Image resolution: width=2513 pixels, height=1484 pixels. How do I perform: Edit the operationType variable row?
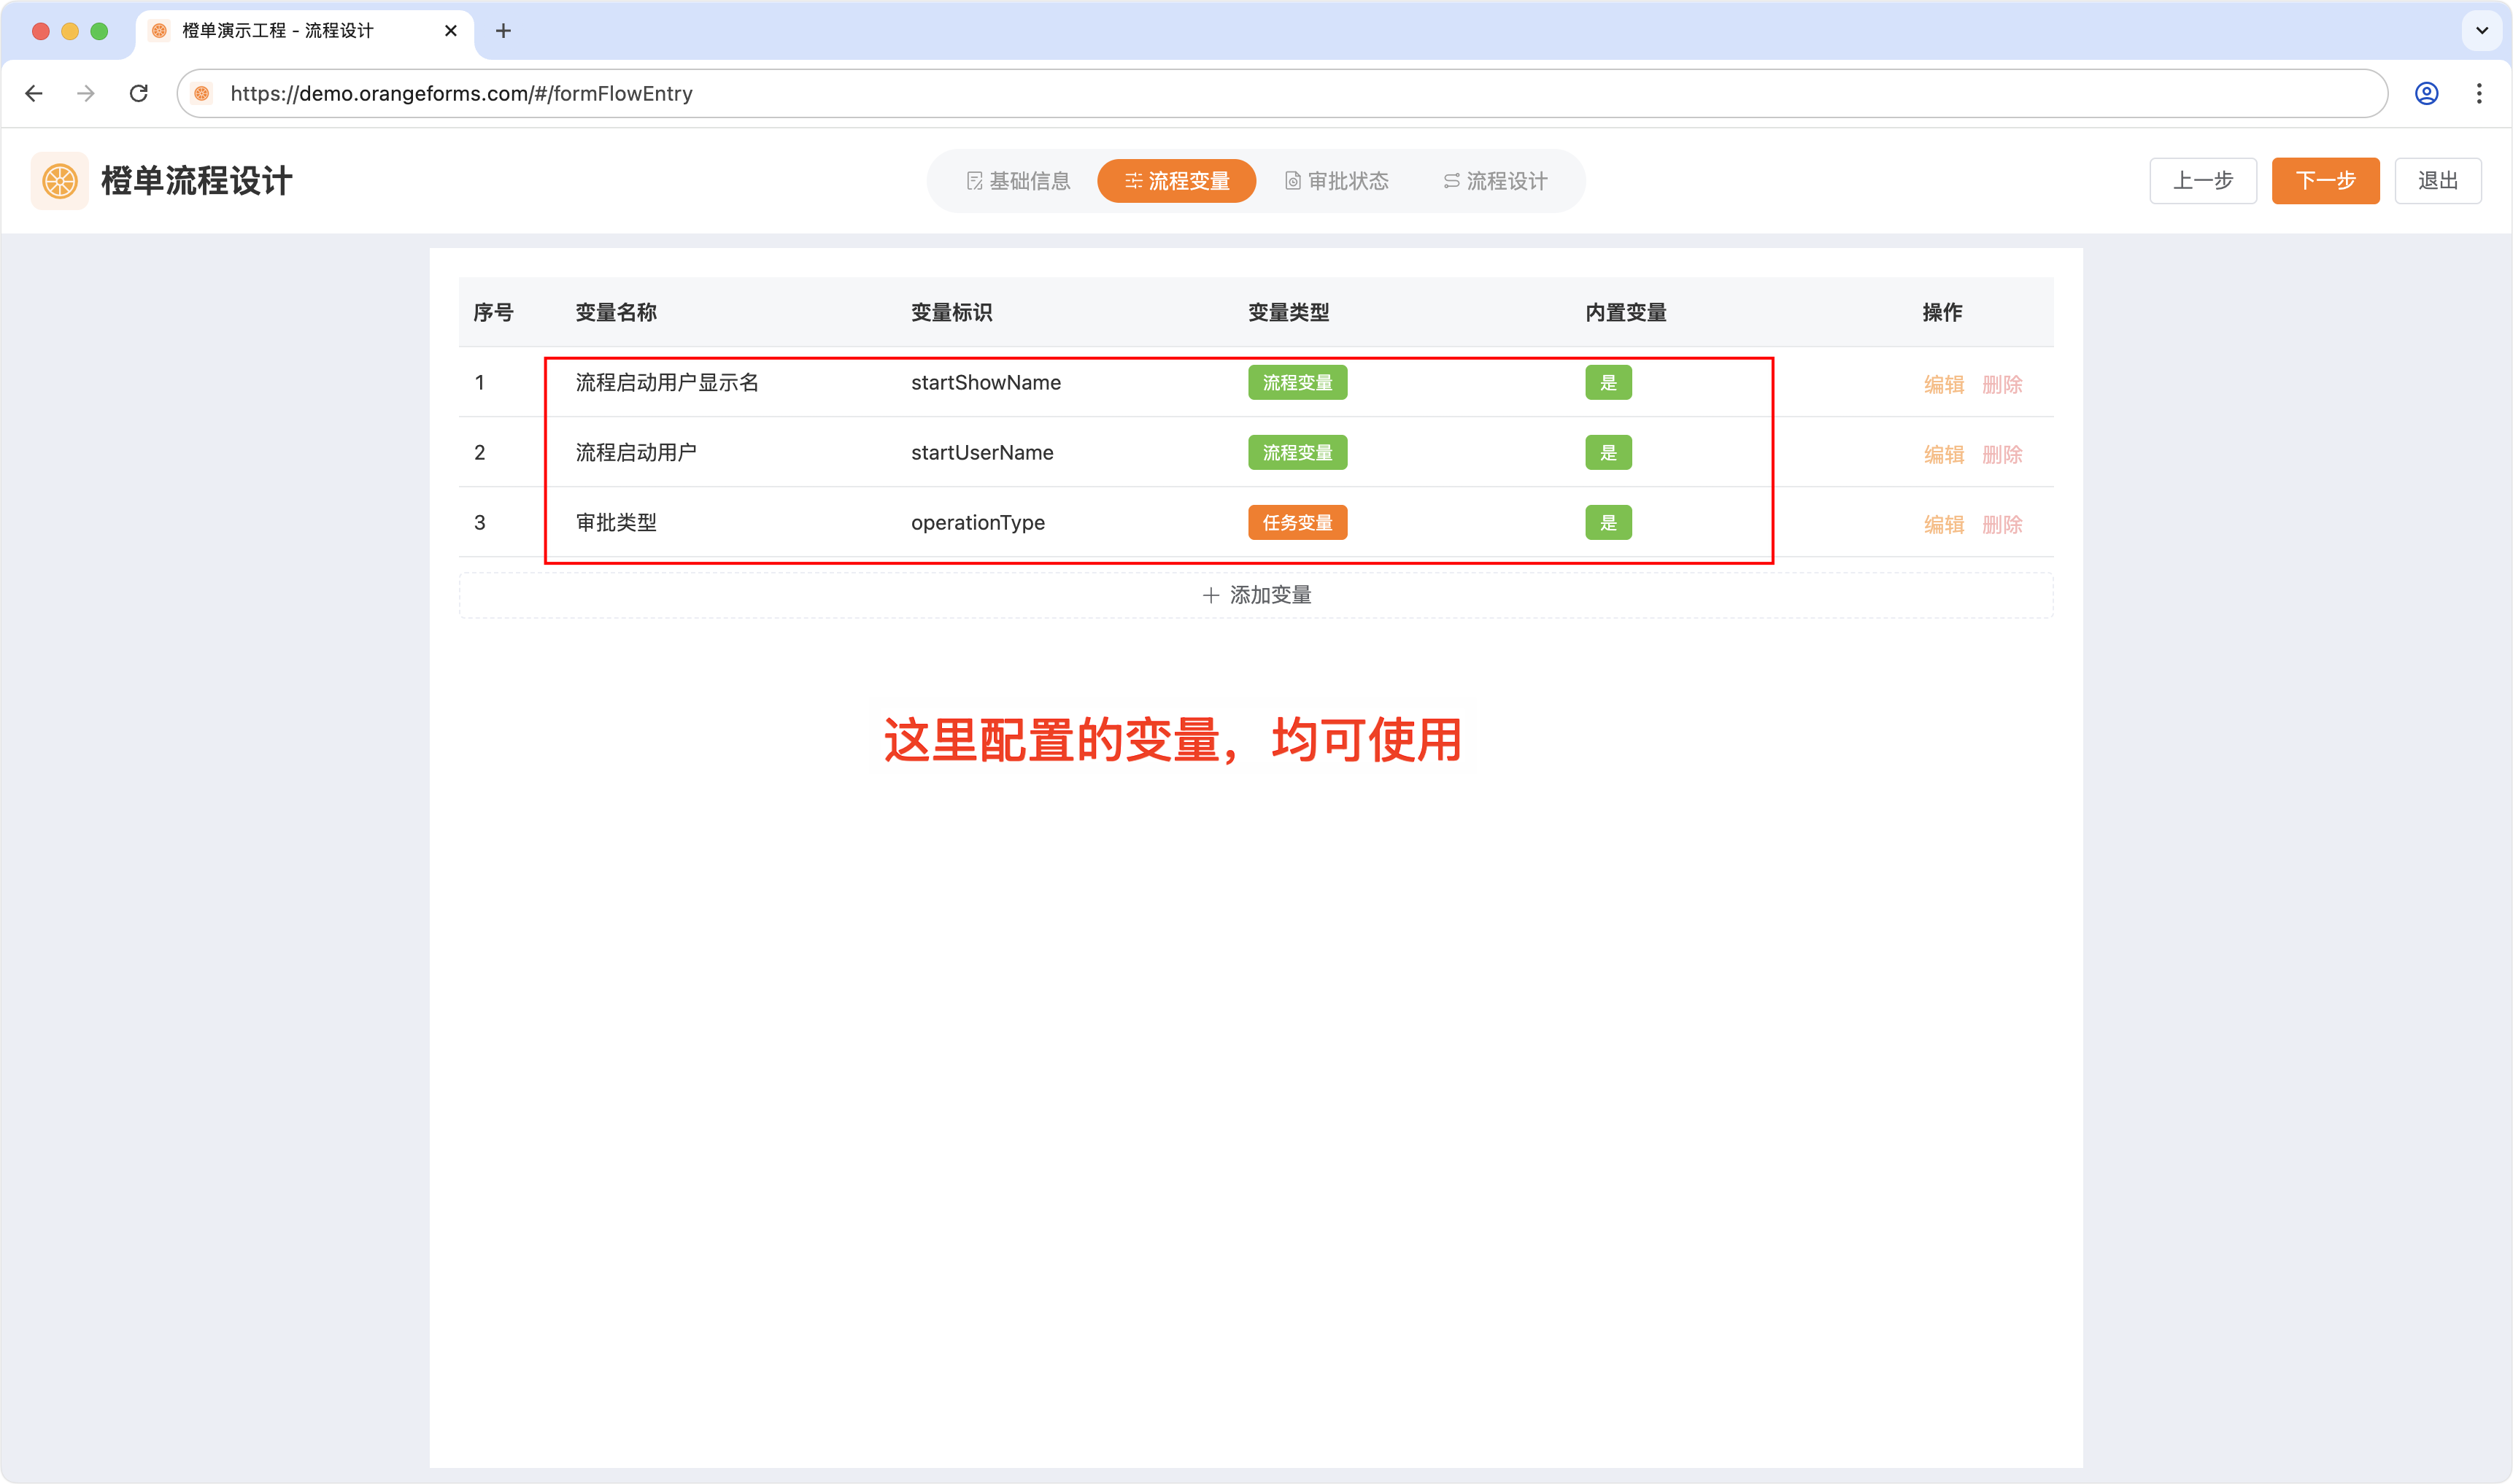[1943, 524]
